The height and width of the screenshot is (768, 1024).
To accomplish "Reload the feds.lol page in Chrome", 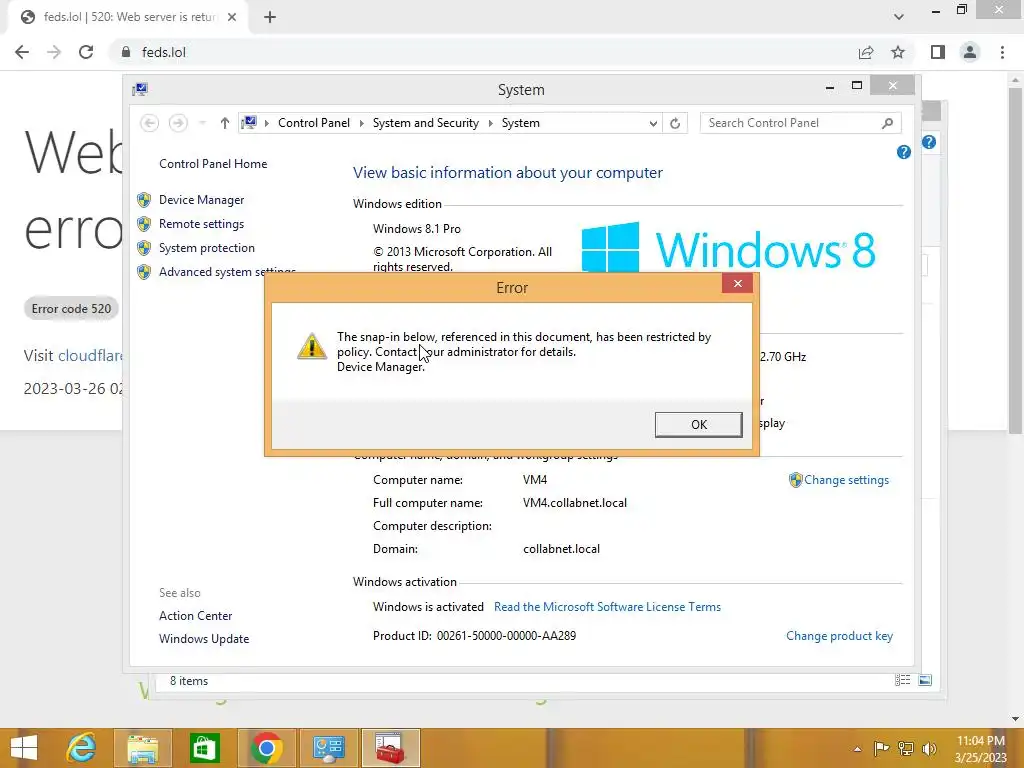I will [x=86, y=52].
